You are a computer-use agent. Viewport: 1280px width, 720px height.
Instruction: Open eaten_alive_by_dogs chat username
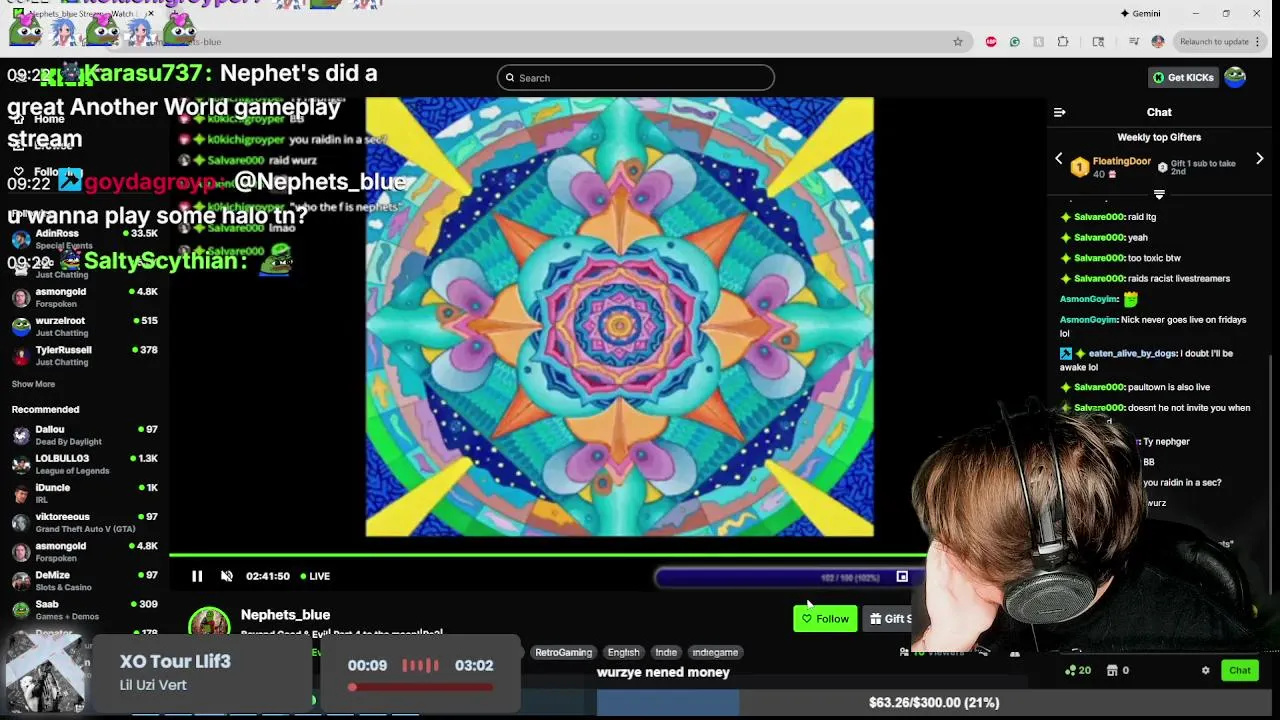(x=1132, y=353)
